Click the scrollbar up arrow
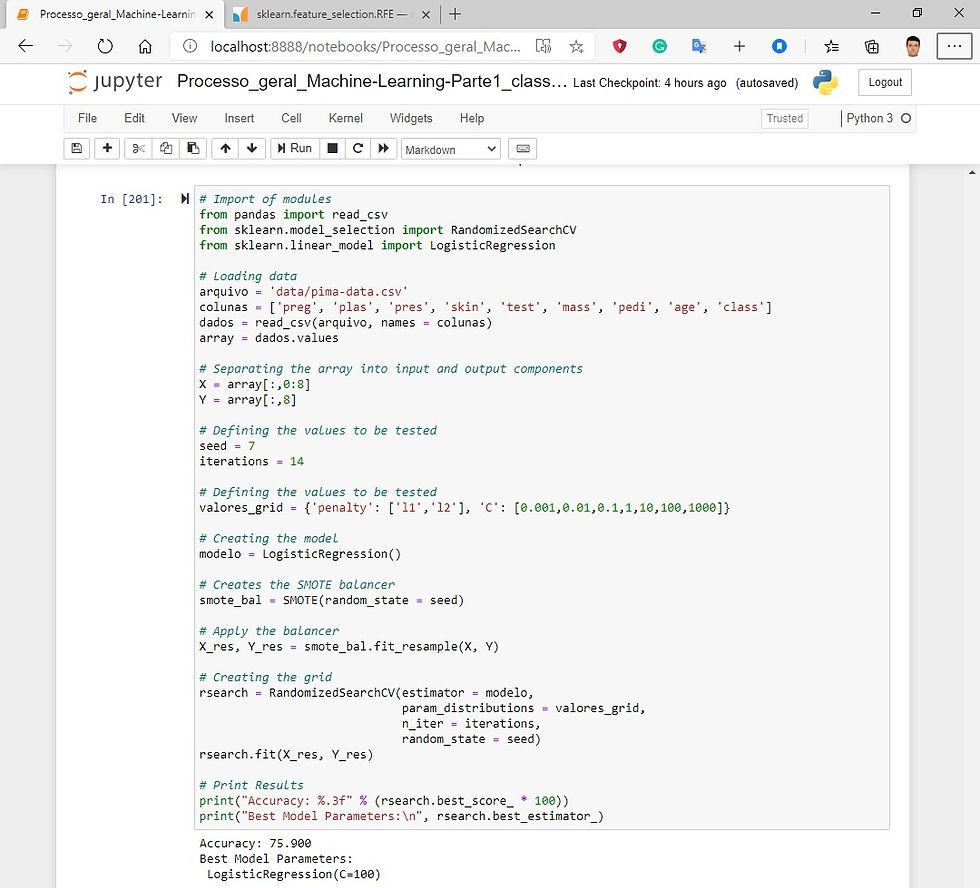Viewport: 980px width, 888px height. [972, 172]
